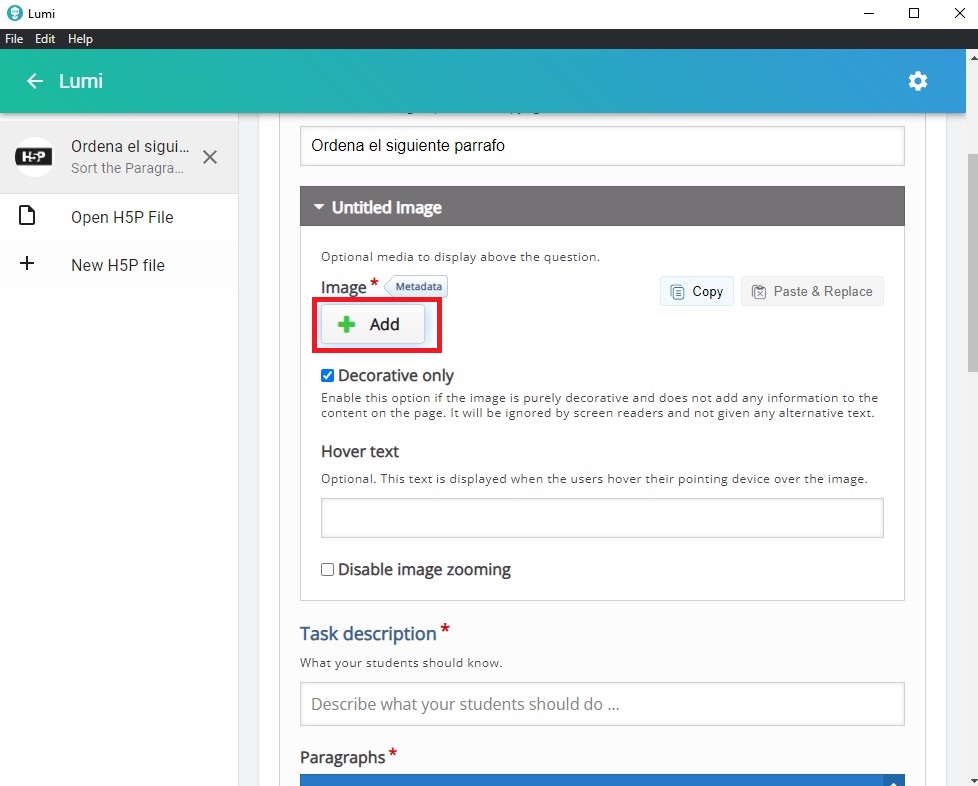
Task: Open settings with the gear icon
Action: [x=917, y=81]
